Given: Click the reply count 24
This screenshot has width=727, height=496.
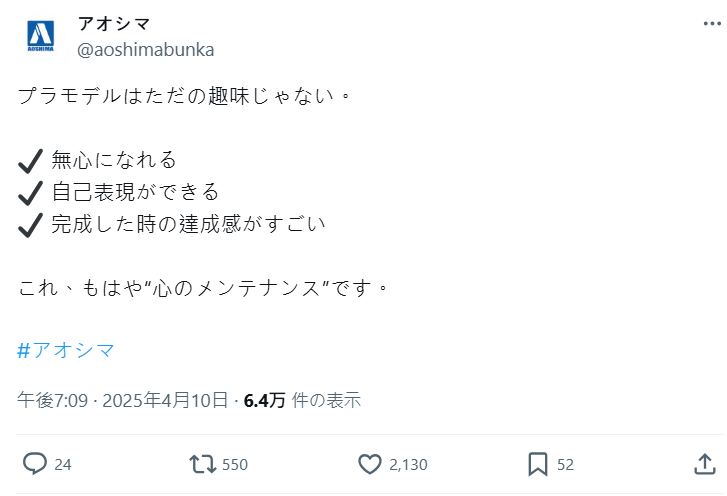Looking at the screenshot, I should [63, 465].
